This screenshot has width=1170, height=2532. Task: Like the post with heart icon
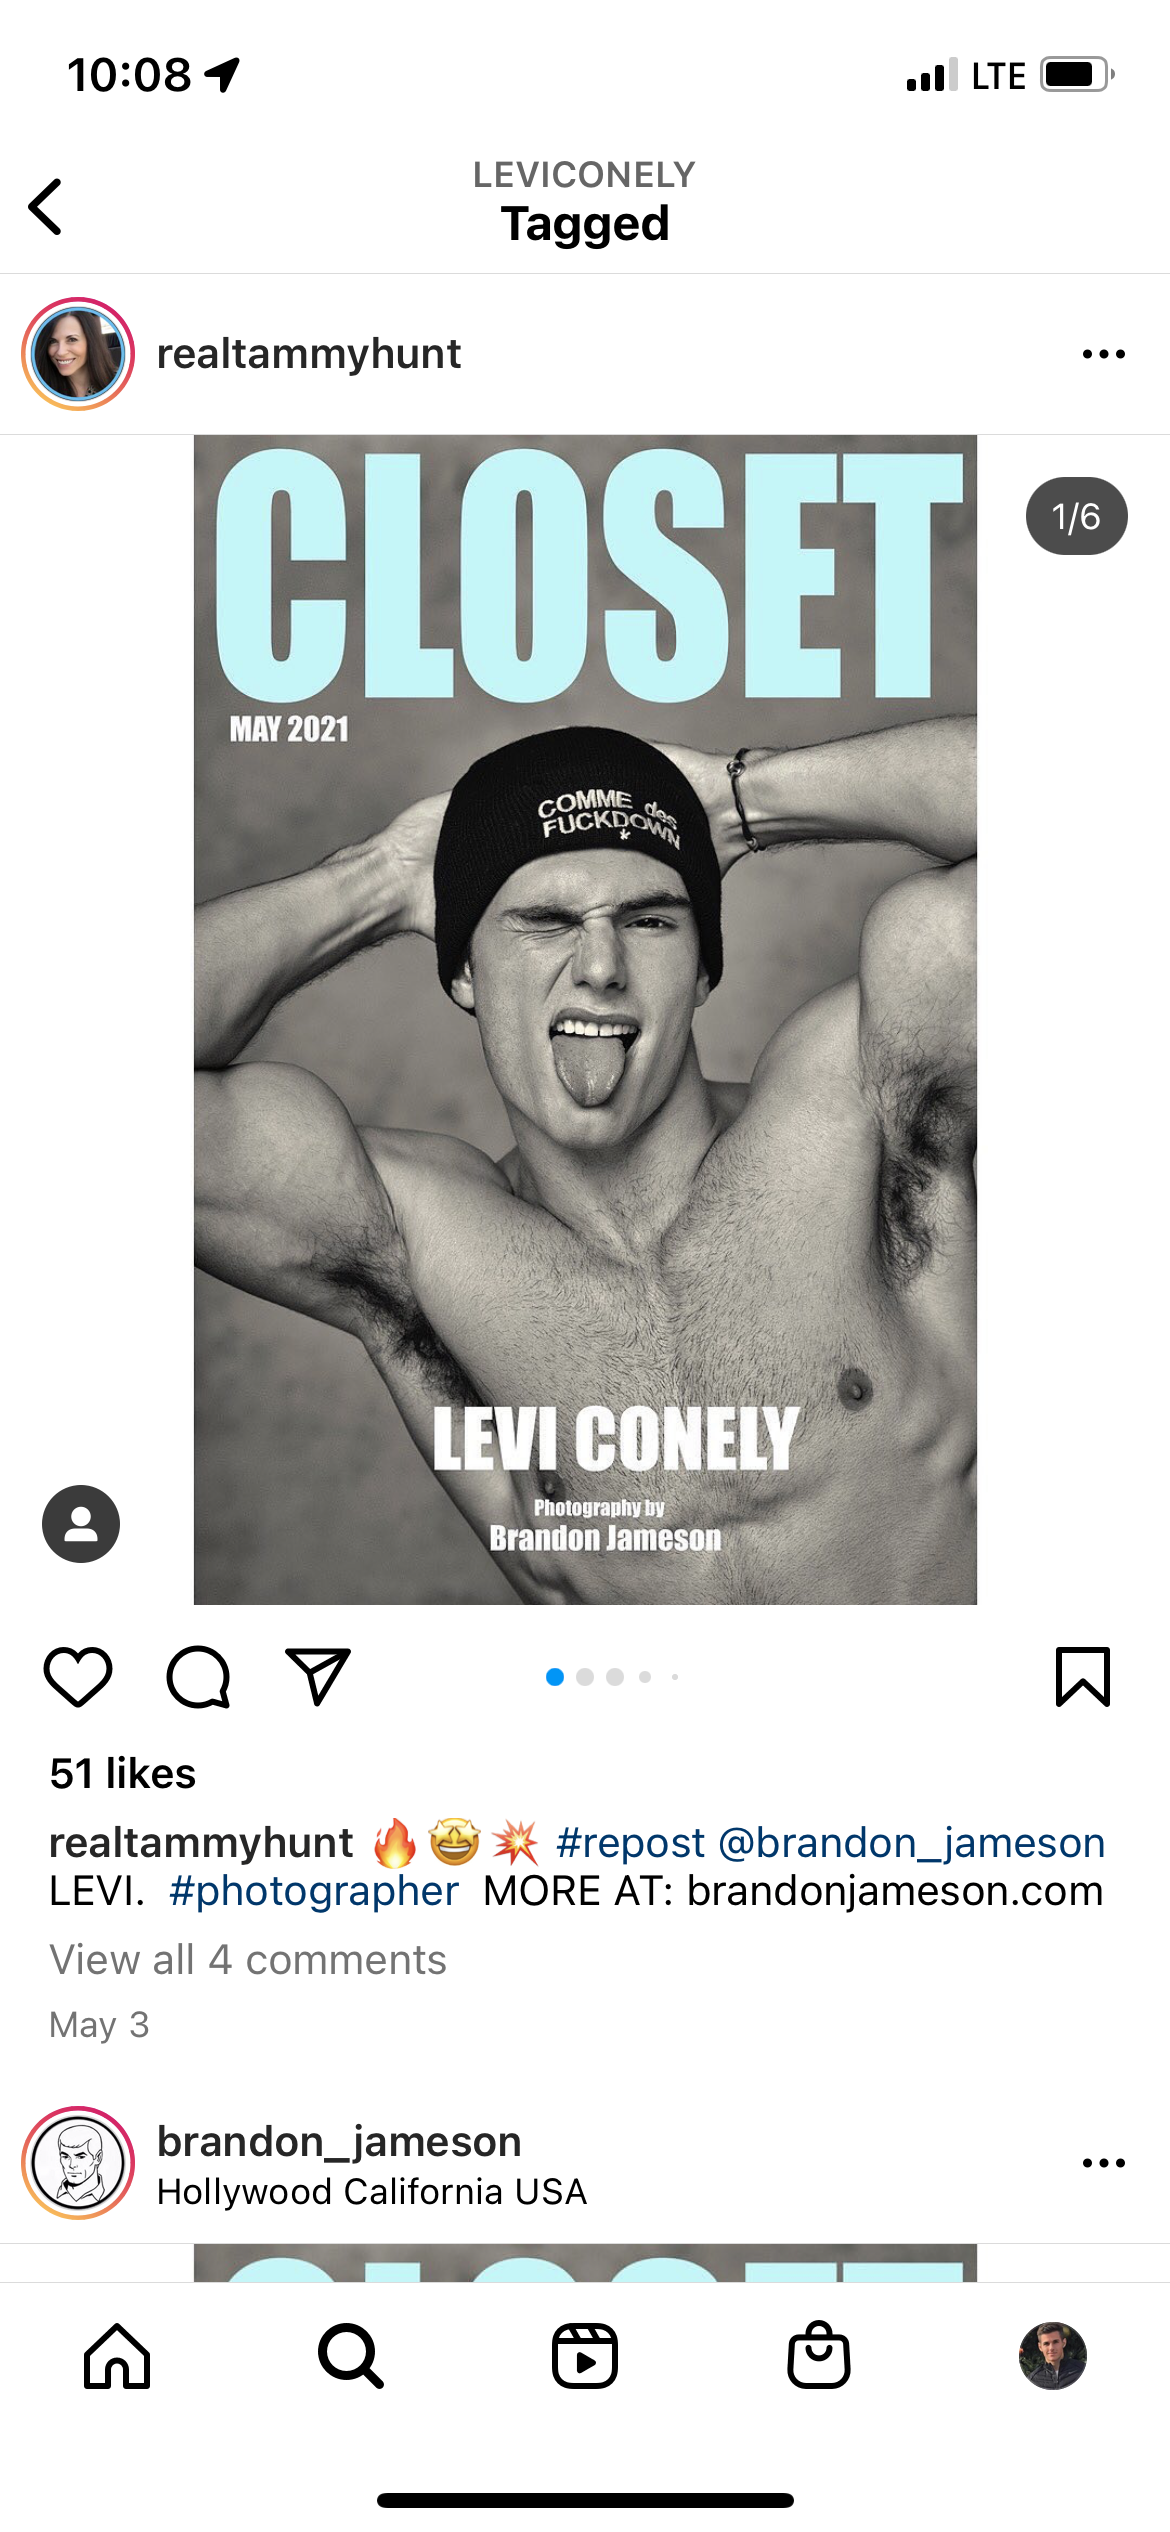(78, 1677)
